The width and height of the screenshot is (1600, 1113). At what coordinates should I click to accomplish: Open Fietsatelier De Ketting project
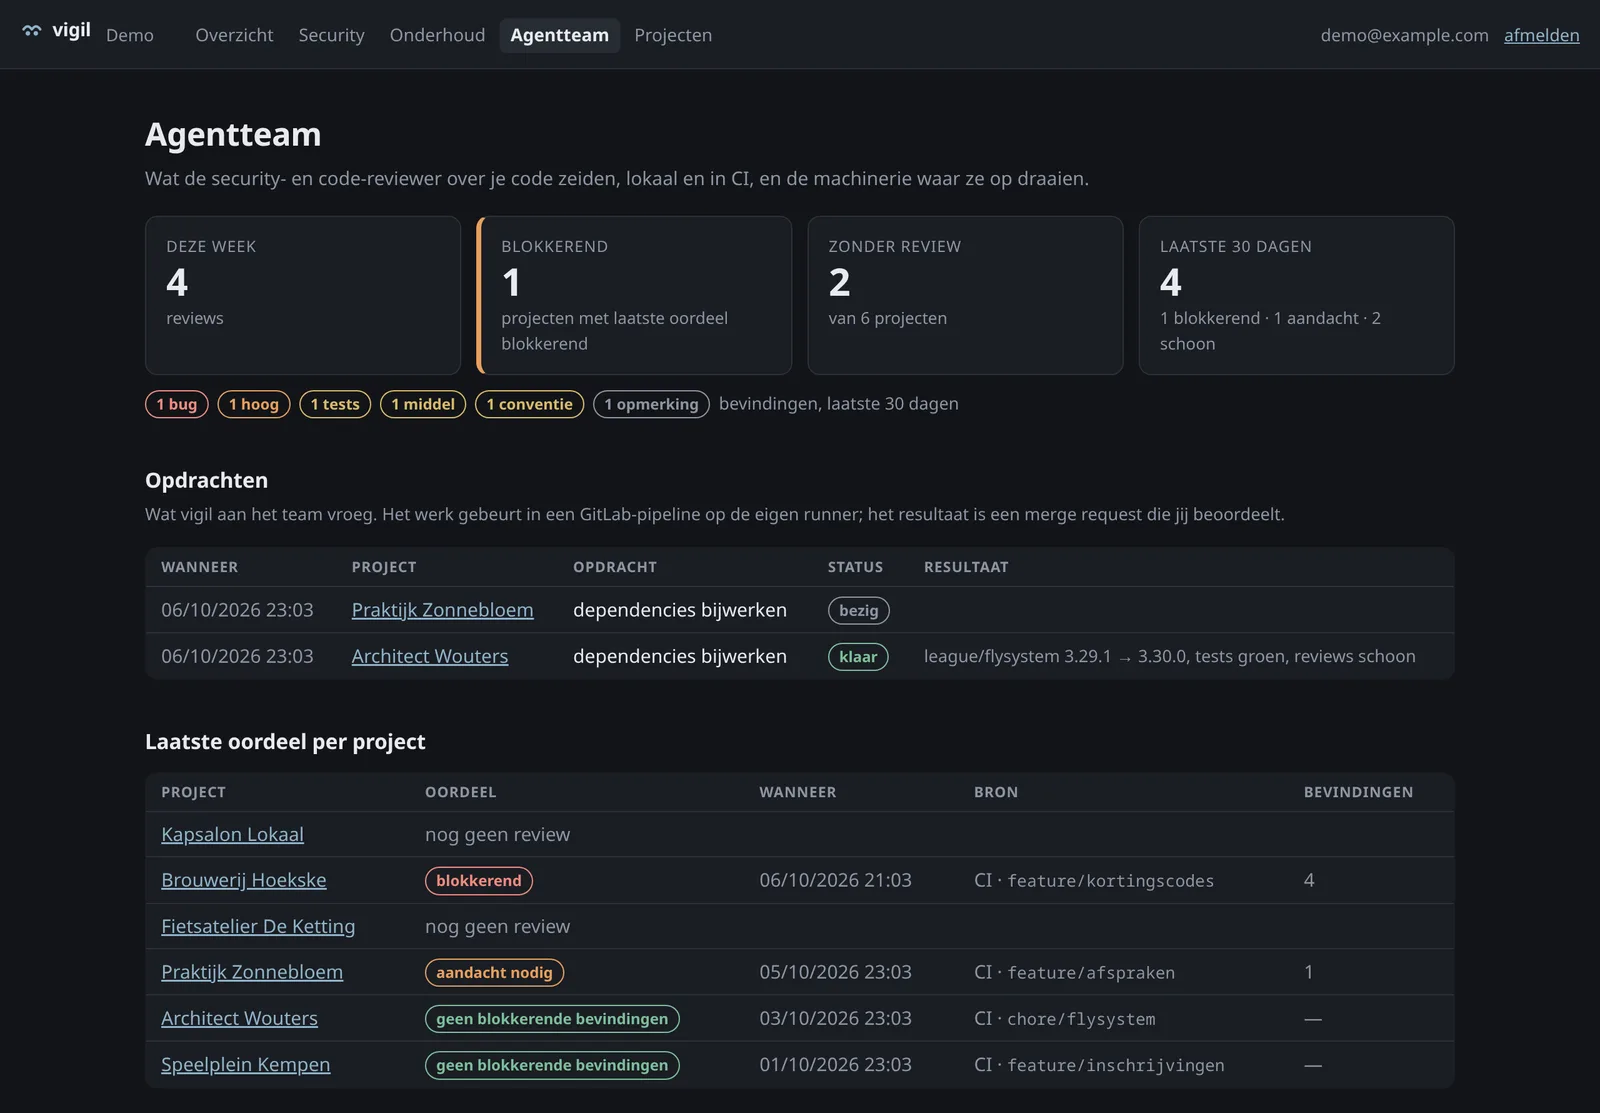258,926
